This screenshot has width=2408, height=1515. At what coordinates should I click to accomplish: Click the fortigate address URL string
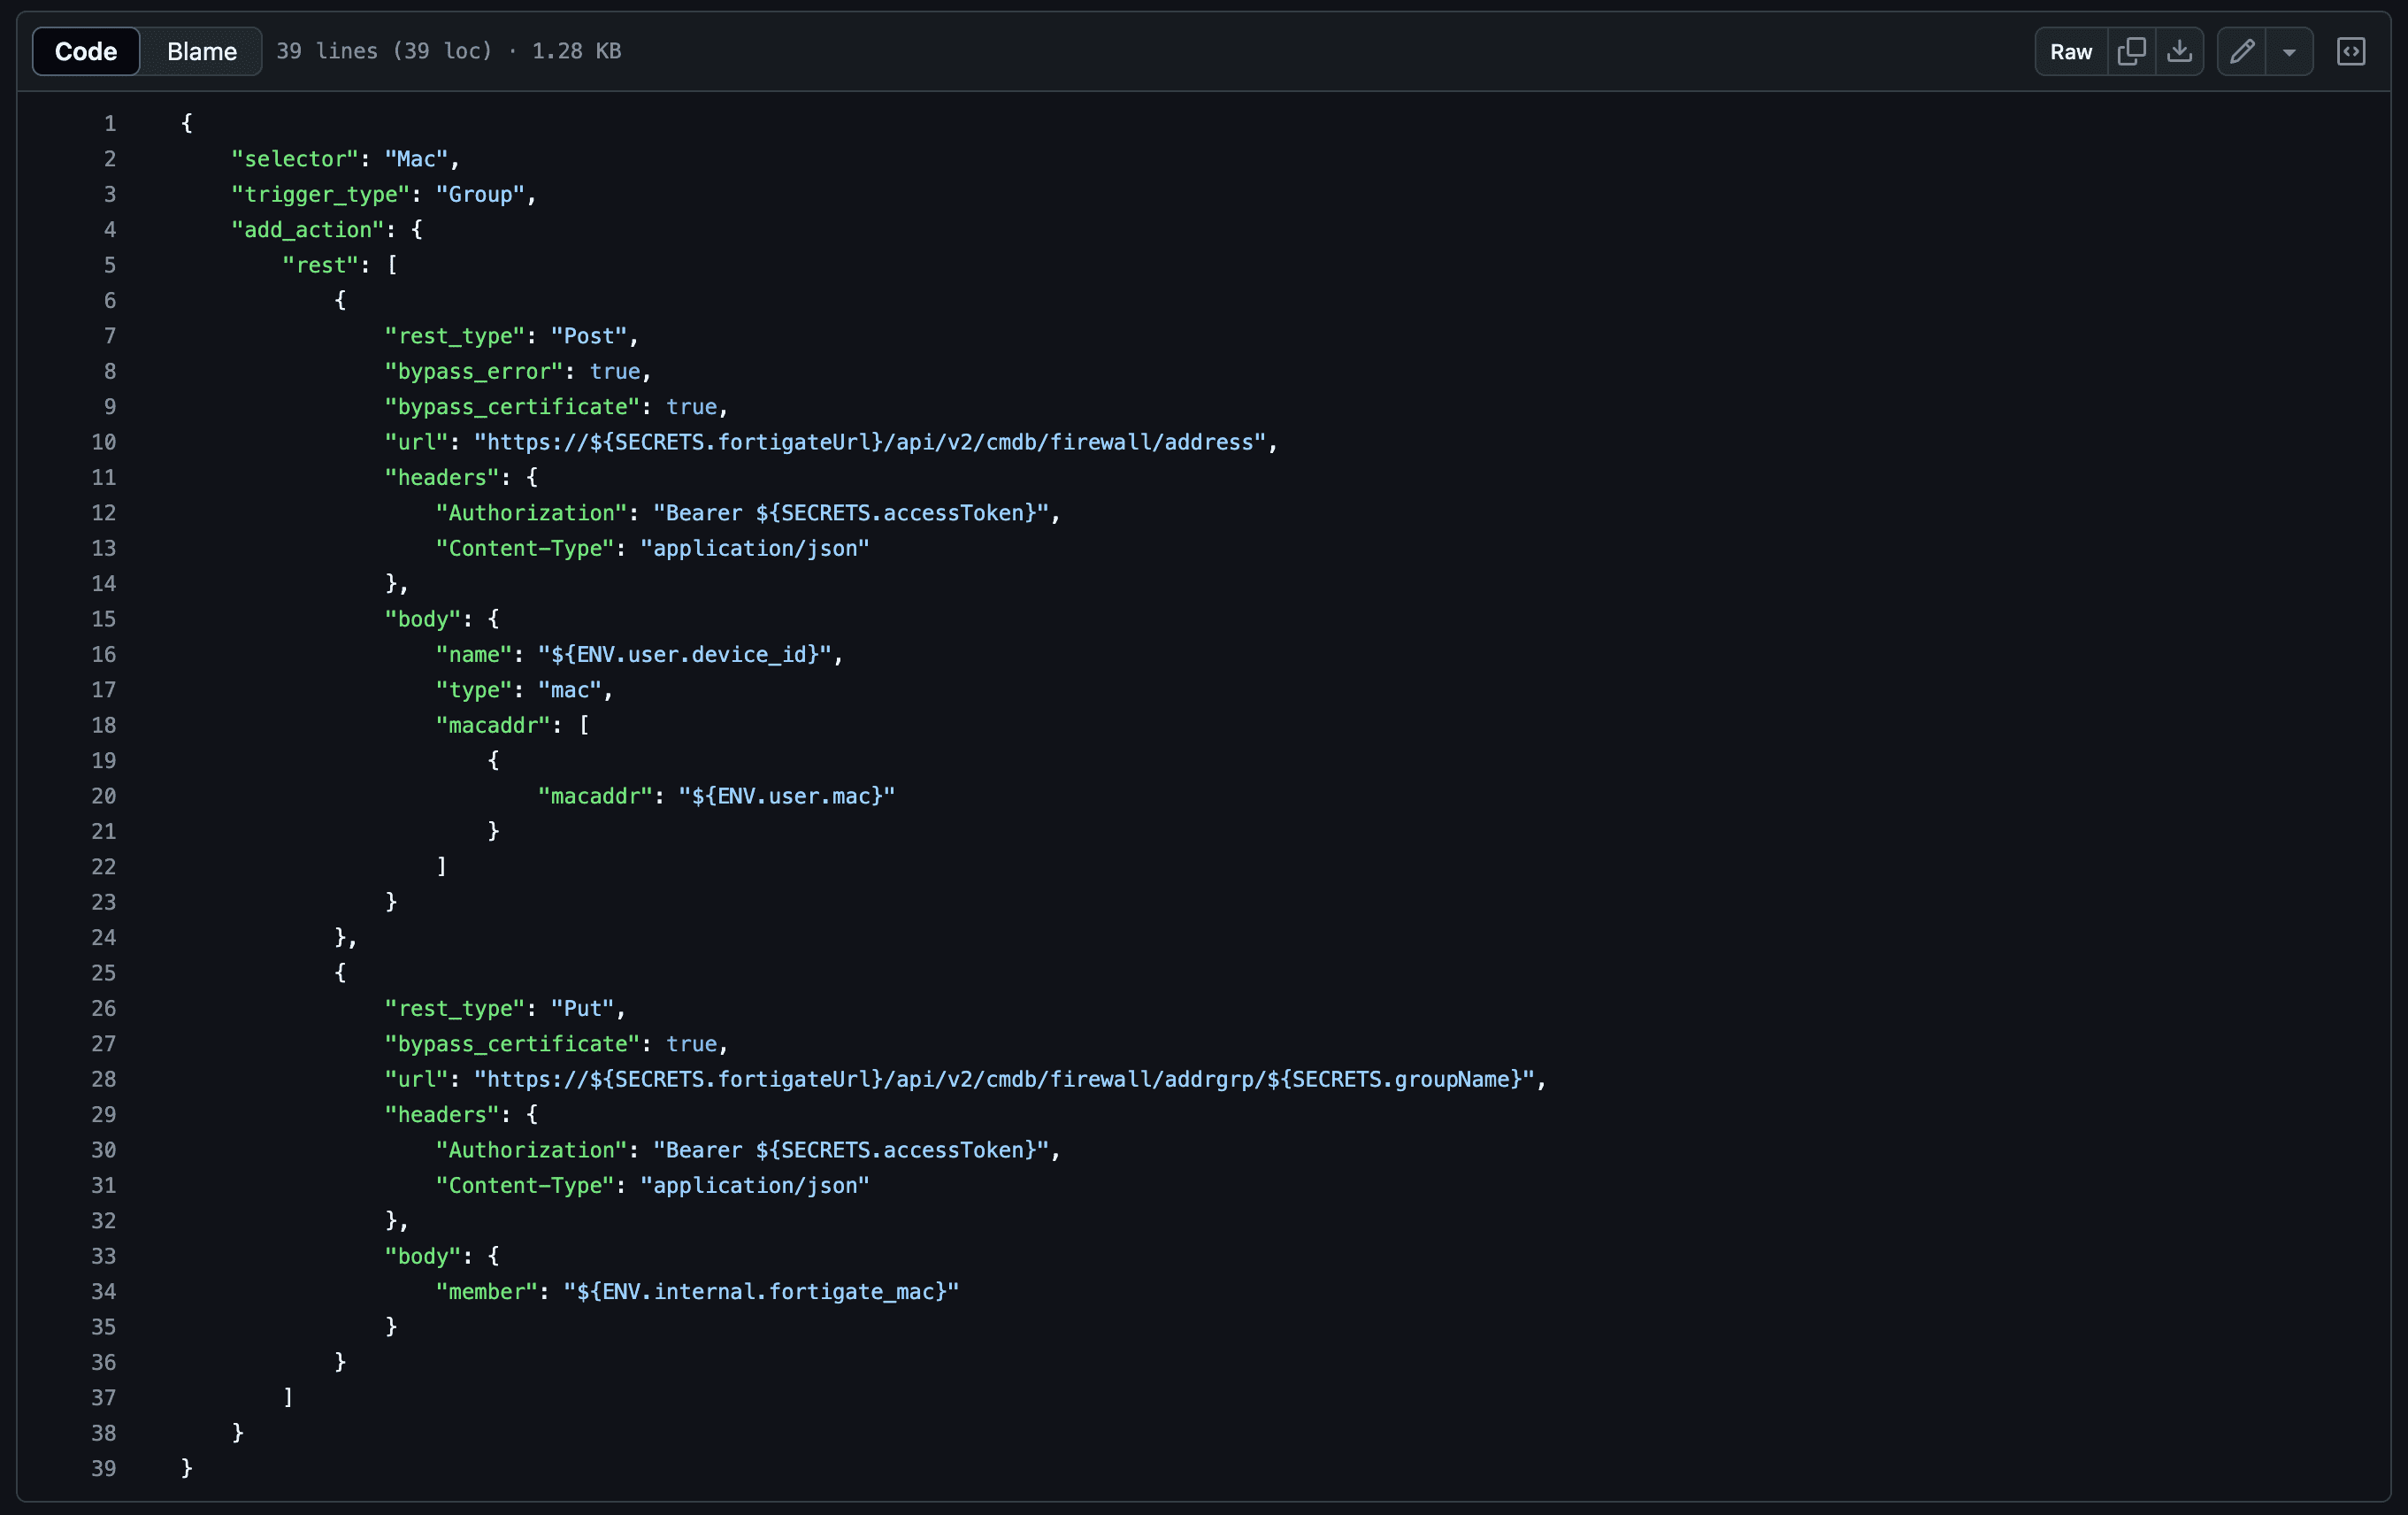tap(870, 442)
